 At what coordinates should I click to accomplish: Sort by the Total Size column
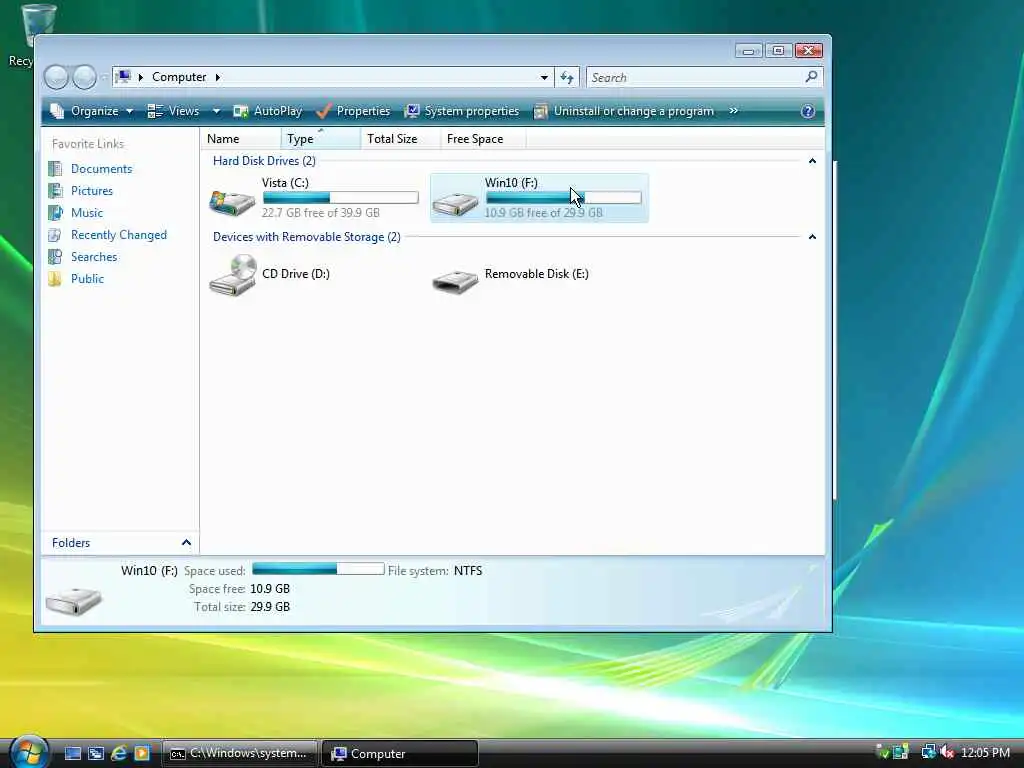point(400,138)
